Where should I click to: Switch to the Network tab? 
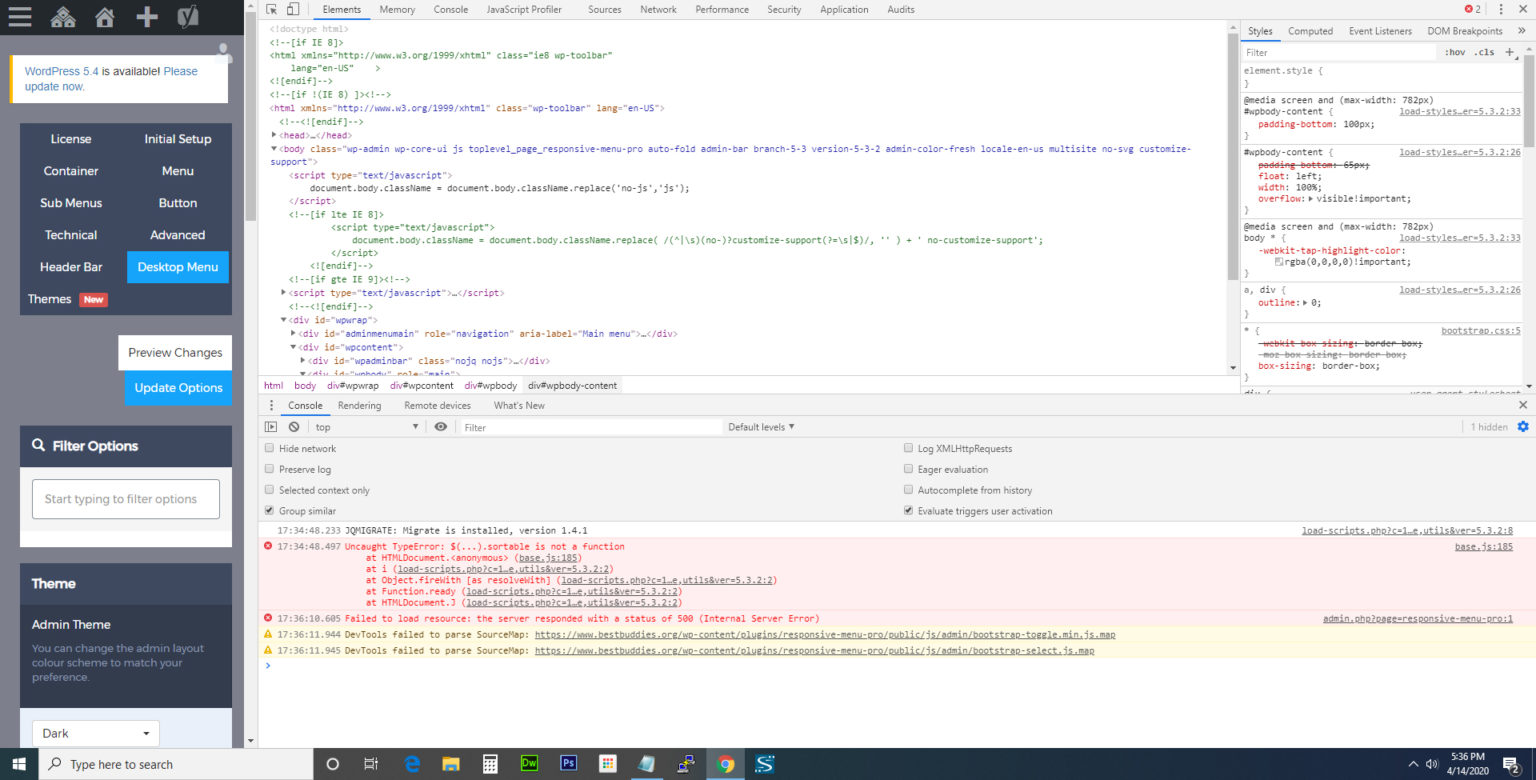coord(658,9)
